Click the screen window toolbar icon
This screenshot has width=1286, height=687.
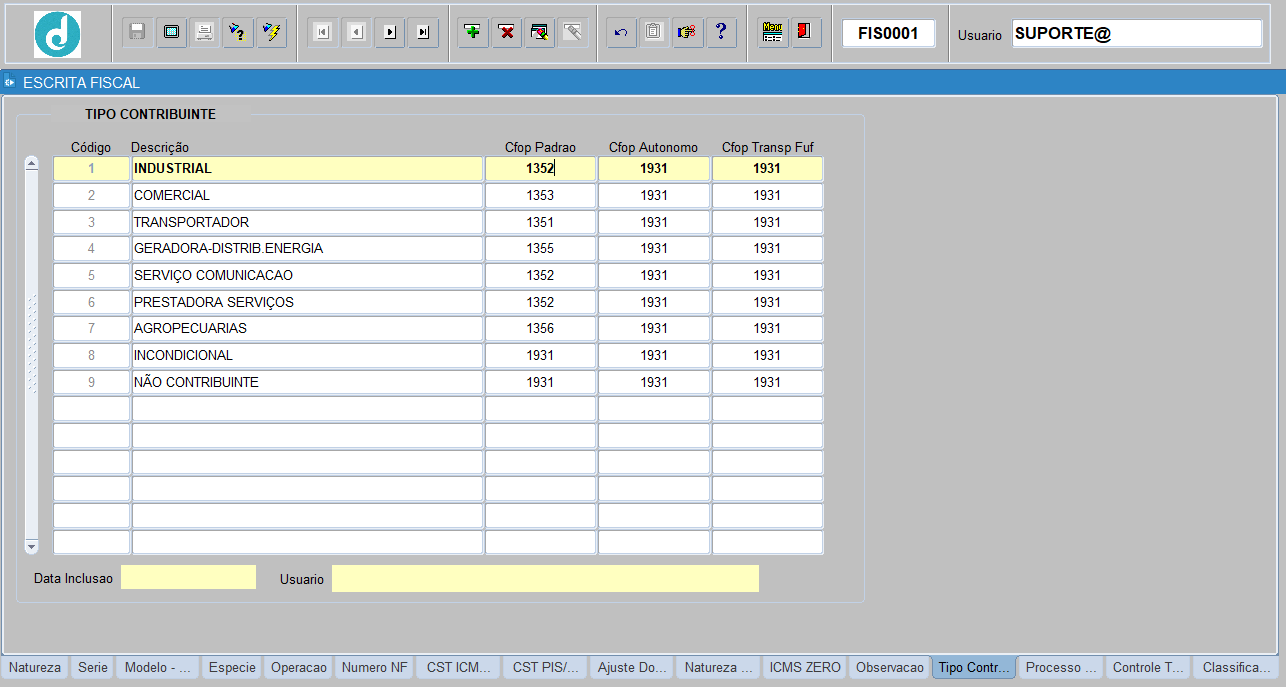[171, 32]
